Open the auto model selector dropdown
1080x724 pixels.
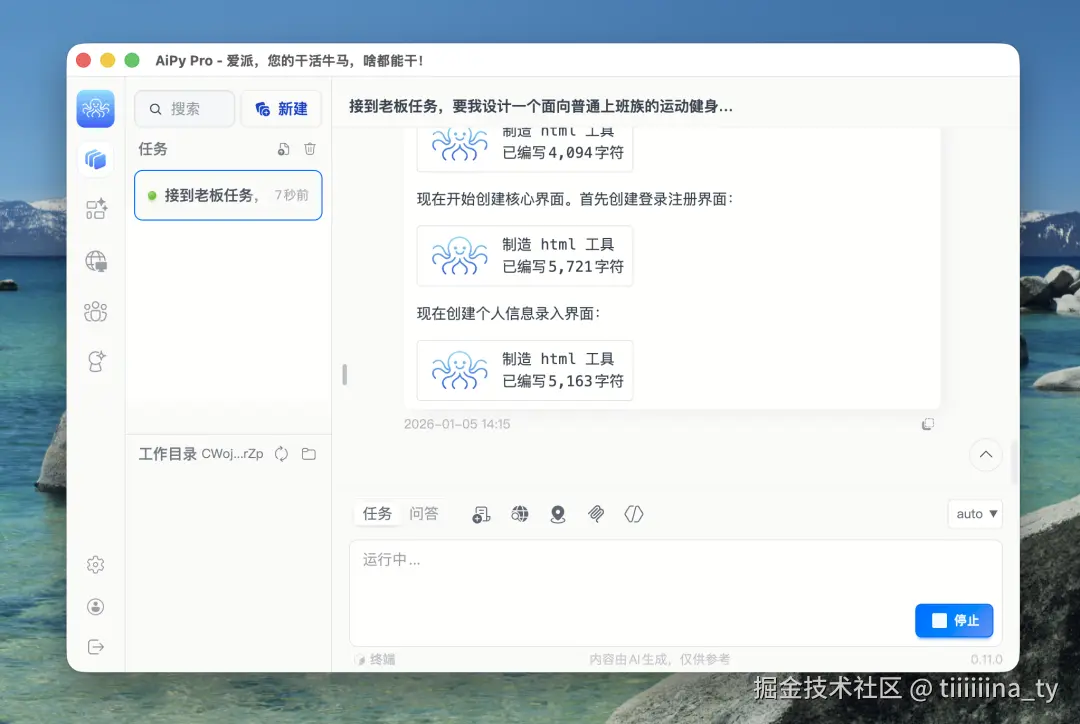[974, 513]
